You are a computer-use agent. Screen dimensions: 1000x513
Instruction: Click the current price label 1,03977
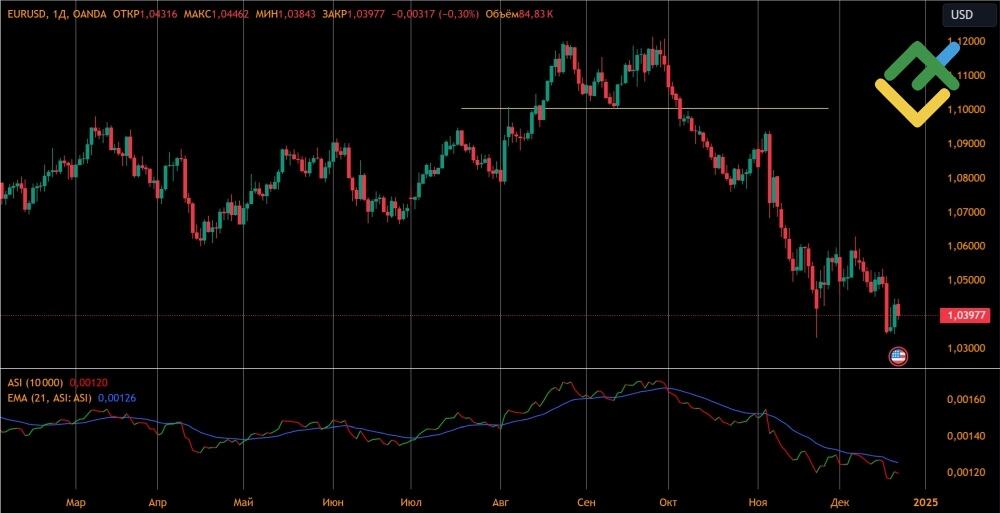963,315
